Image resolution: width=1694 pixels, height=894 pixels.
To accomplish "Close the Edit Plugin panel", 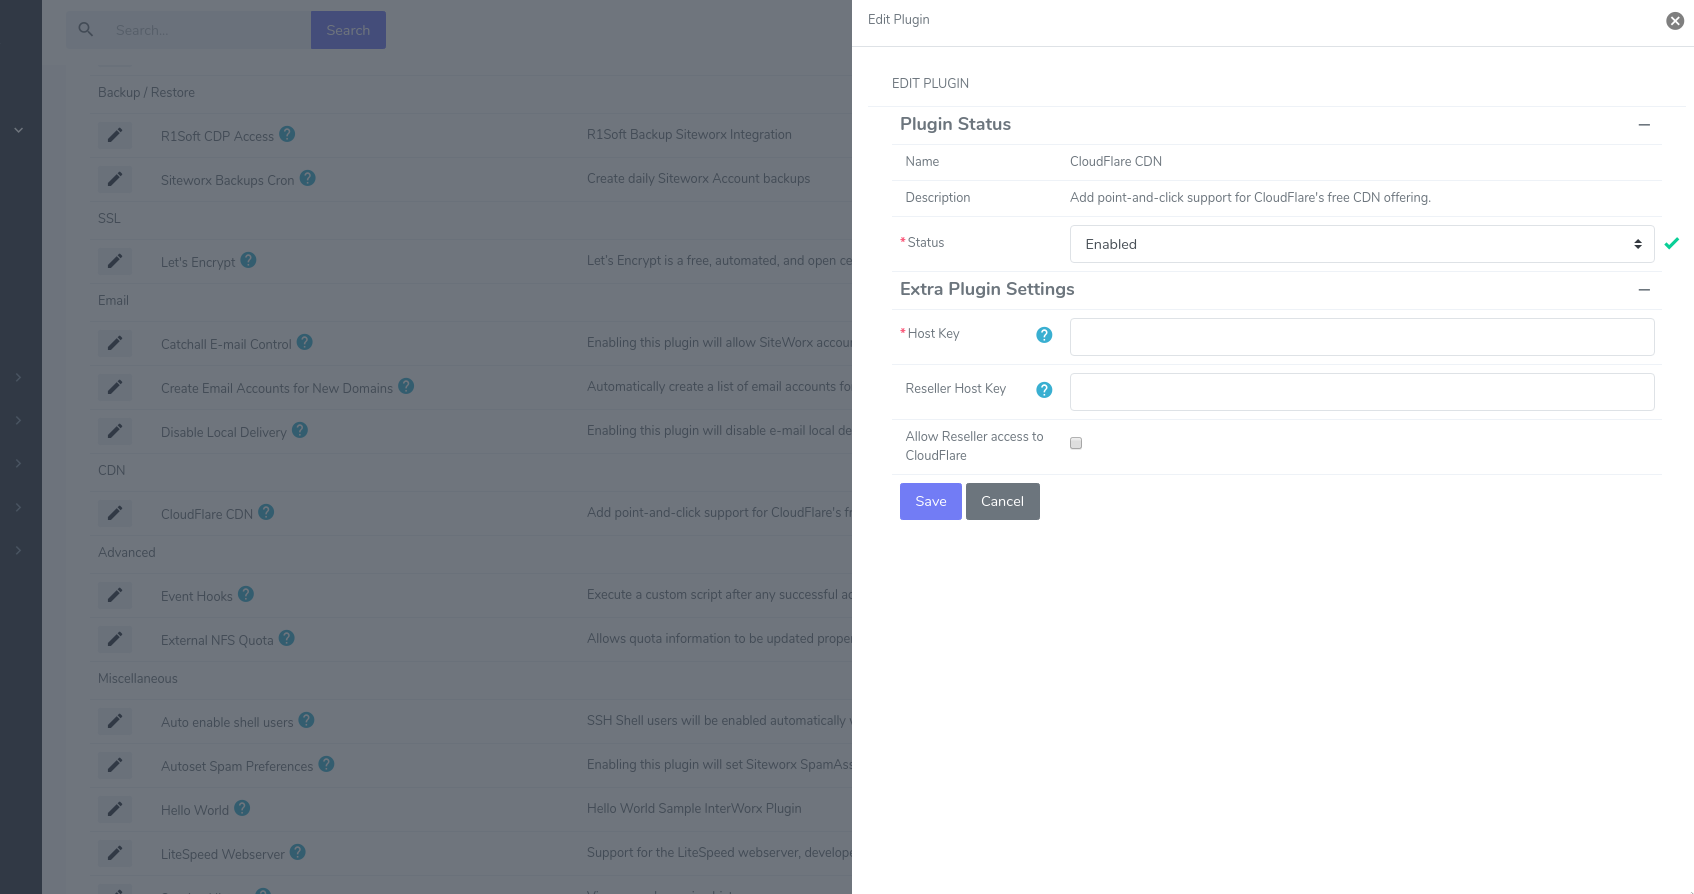I will tap(1675, 21).
